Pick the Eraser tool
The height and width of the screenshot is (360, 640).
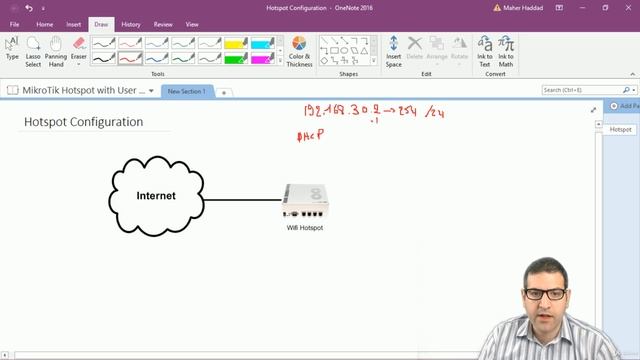79,47
